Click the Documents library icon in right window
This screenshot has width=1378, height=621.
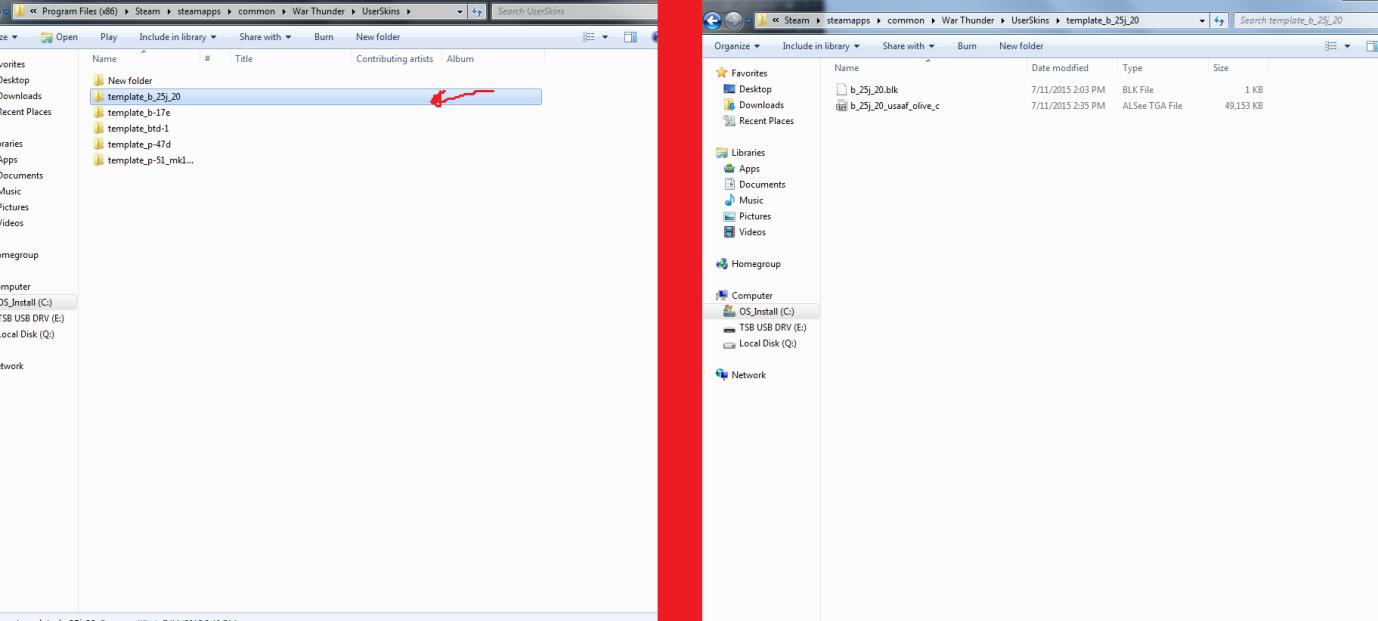729,185
